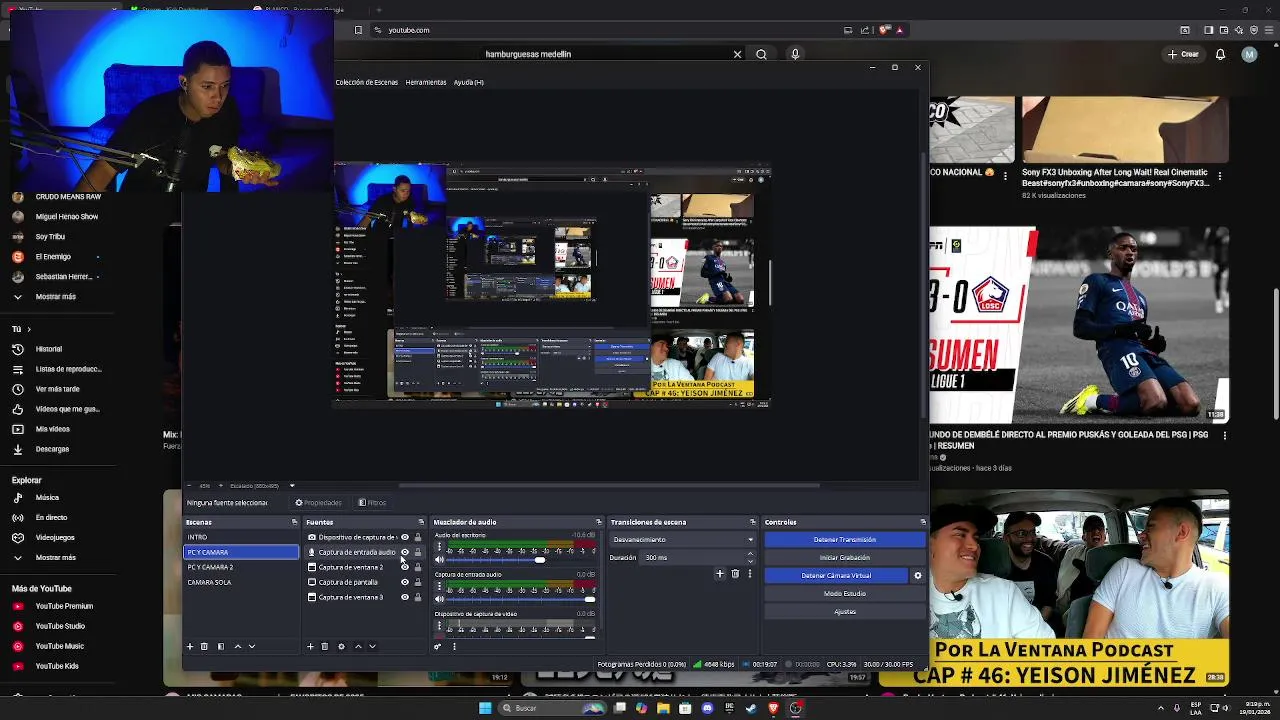Open Herramientas menu in OBS
This screenshot has width=1280, height=720.
[x=426, y=82]
